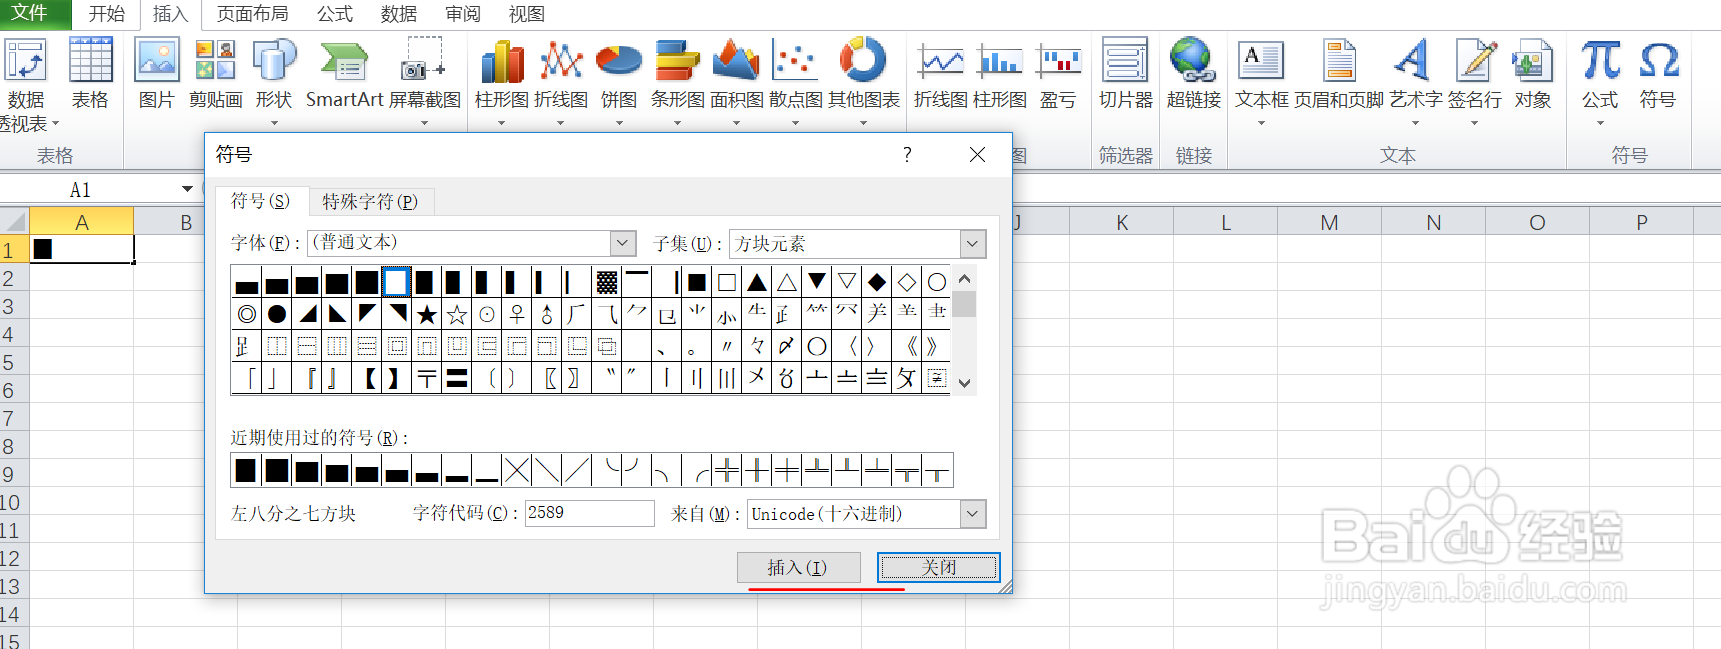
Task: Insert a bar chart (条形图)
Action: pos(677,82)
